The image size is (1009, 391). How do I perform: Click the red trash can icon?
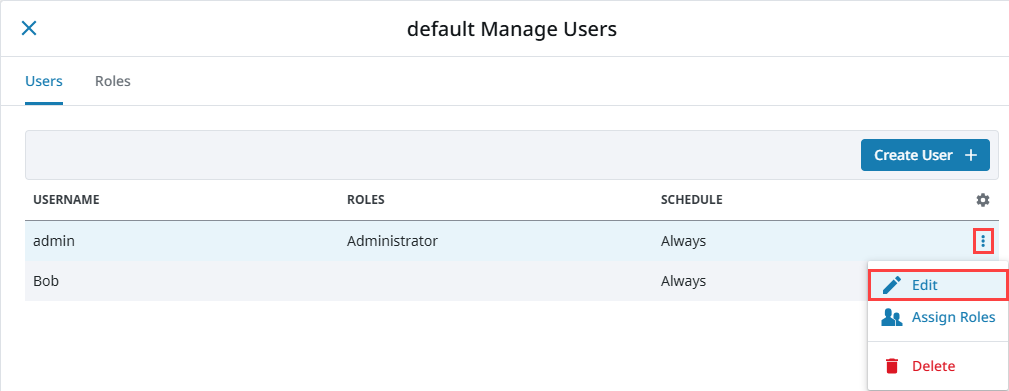[892, 366]
